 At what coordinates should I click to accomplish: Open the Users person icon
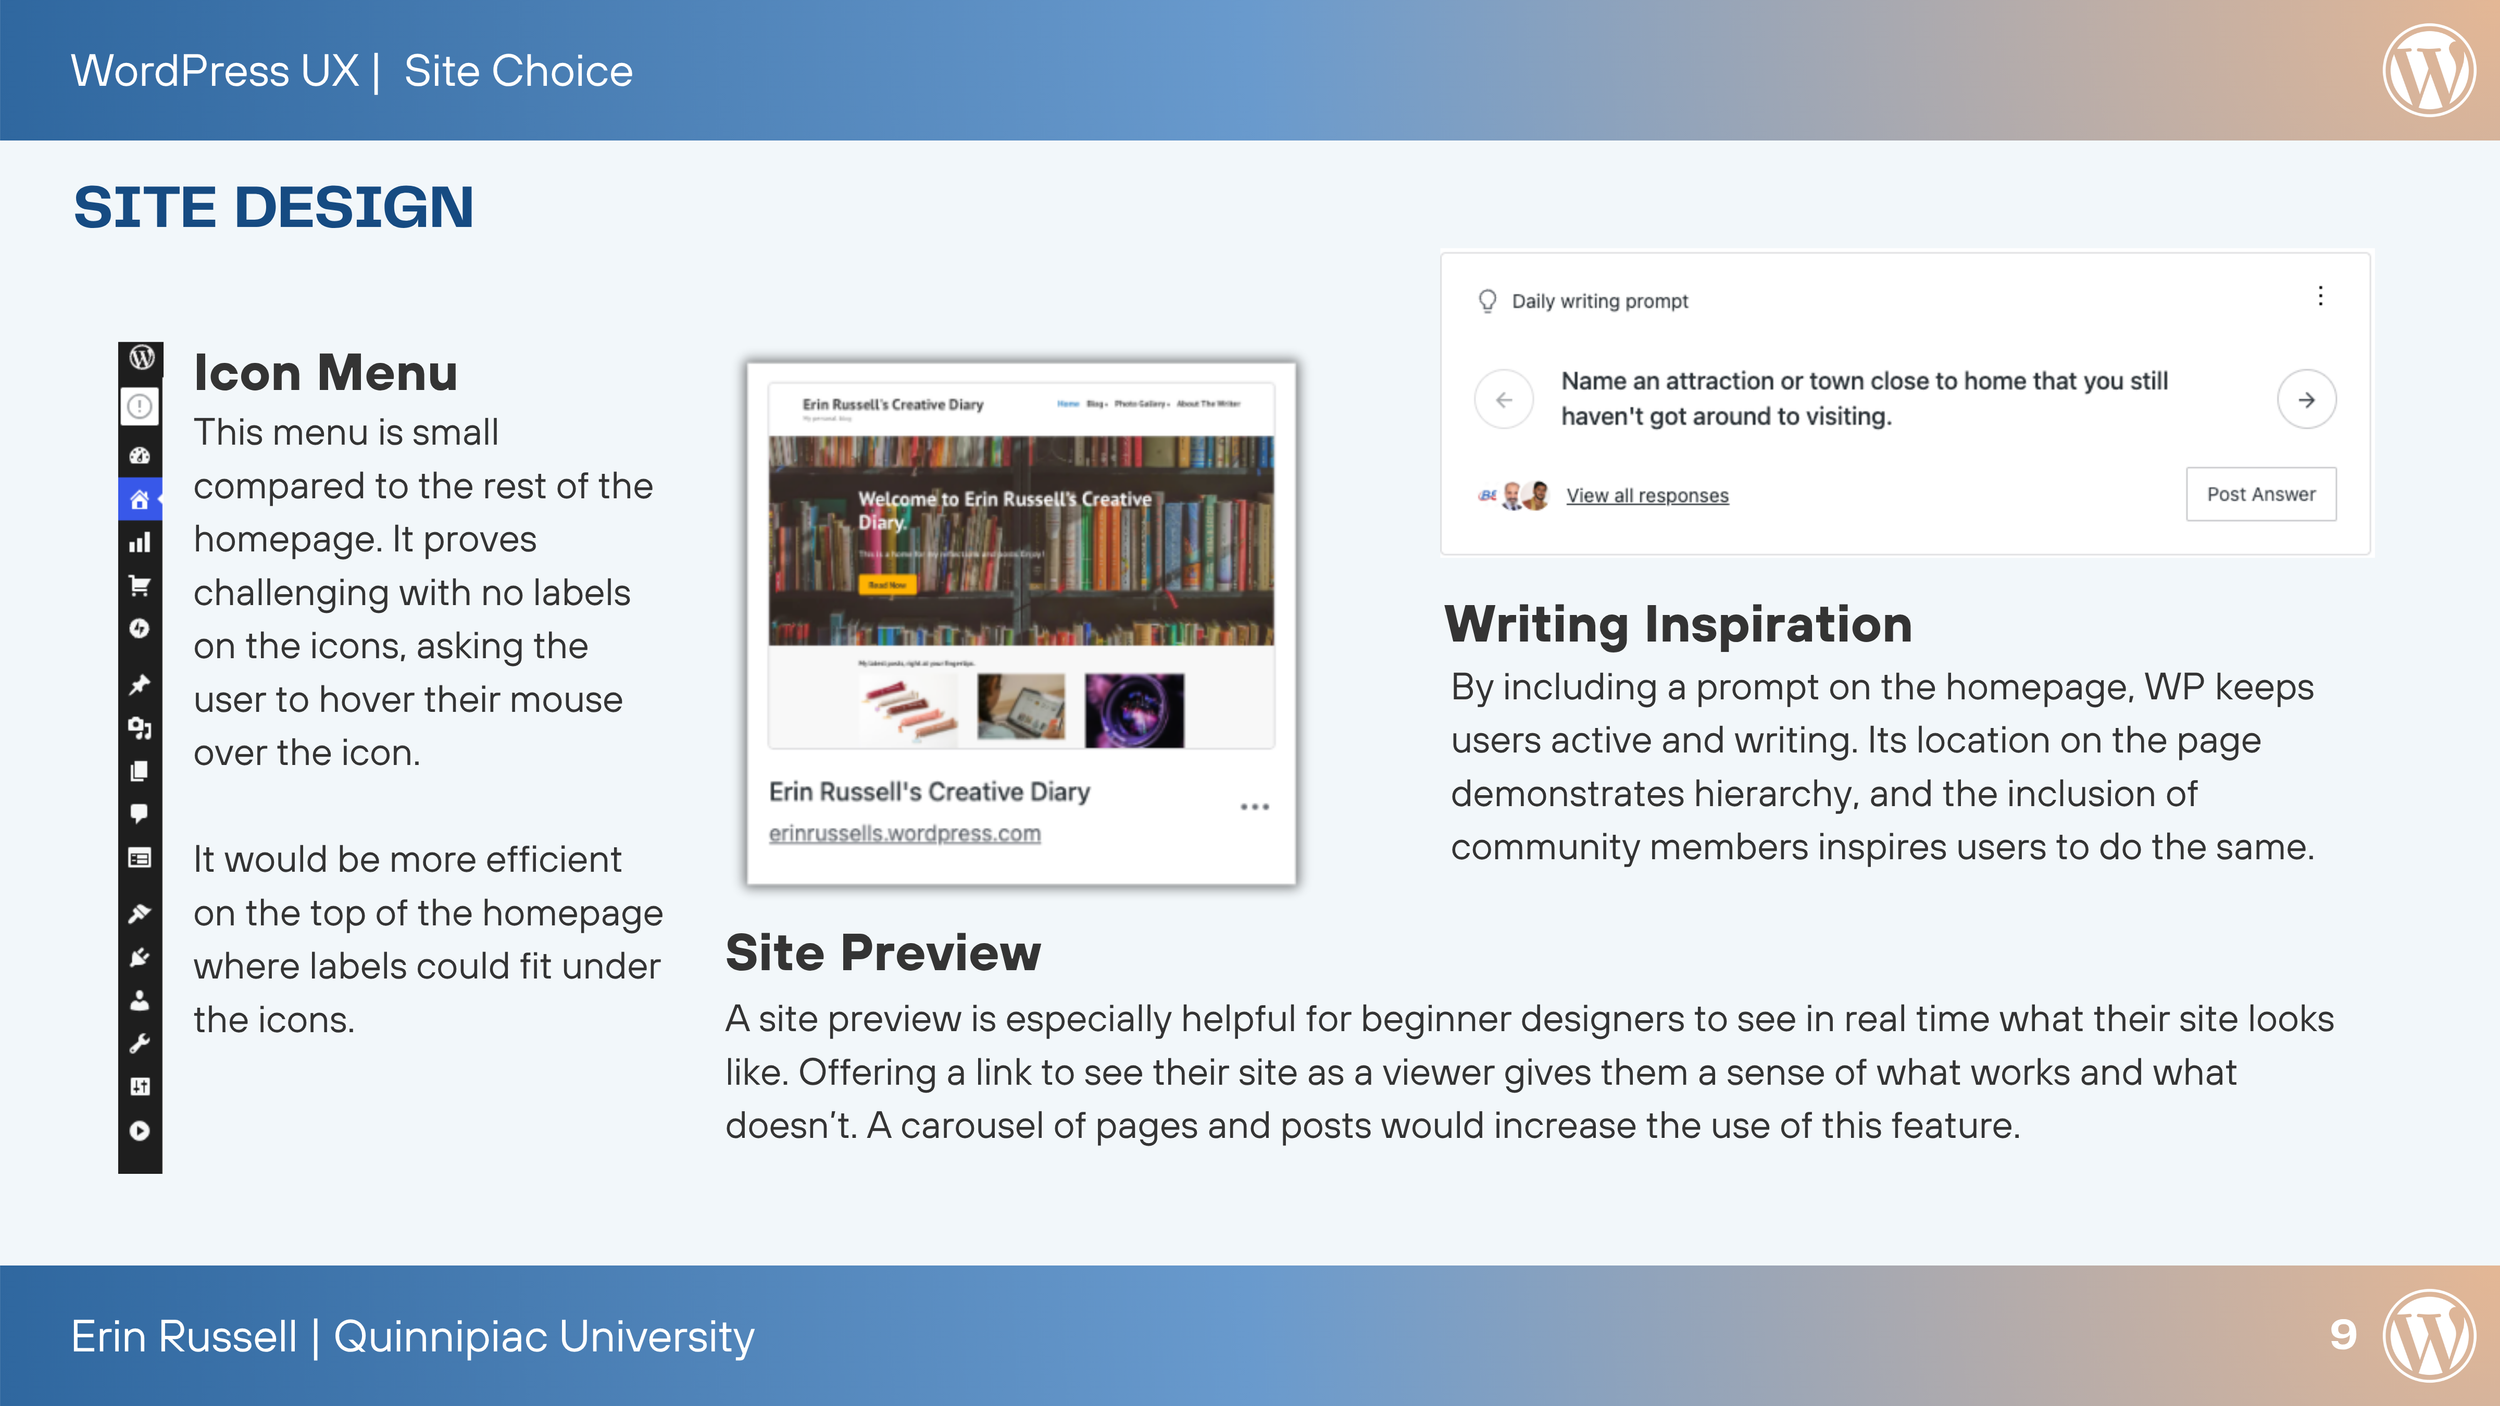[x=140, y=1000]
